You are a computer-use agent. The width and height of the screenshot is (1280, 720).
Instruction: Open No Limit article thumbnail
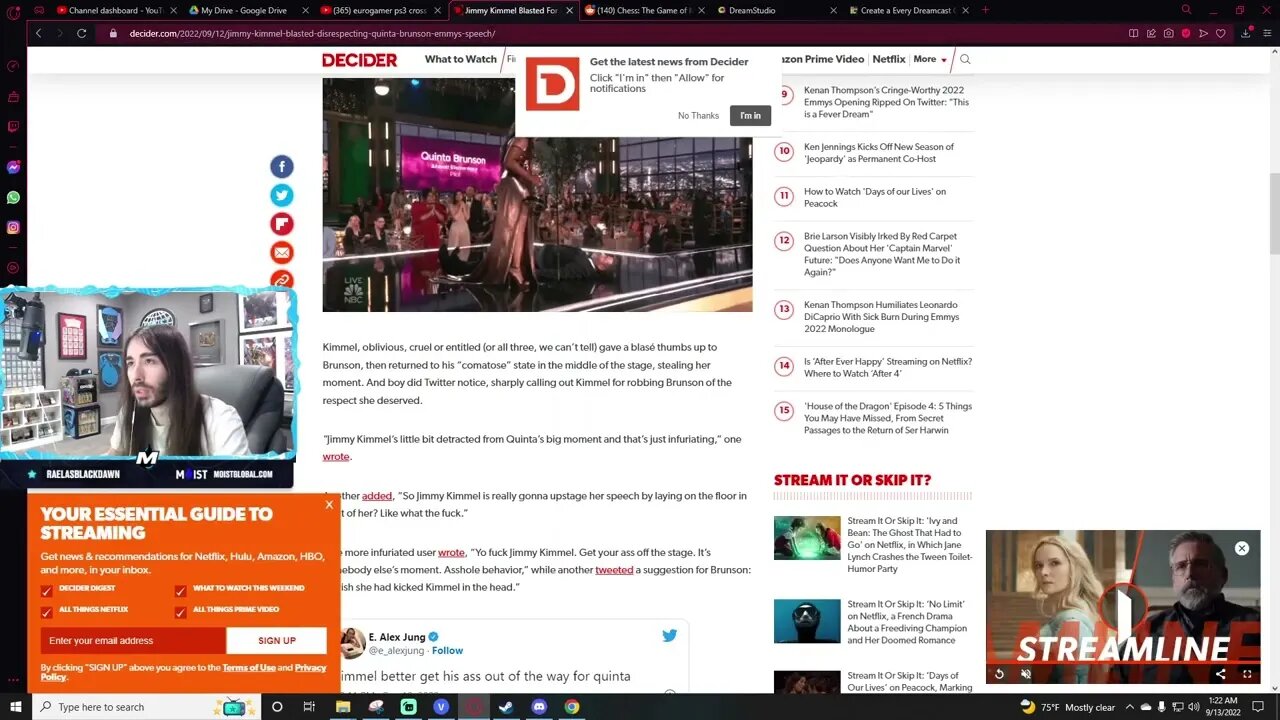(x=807, y=621)
